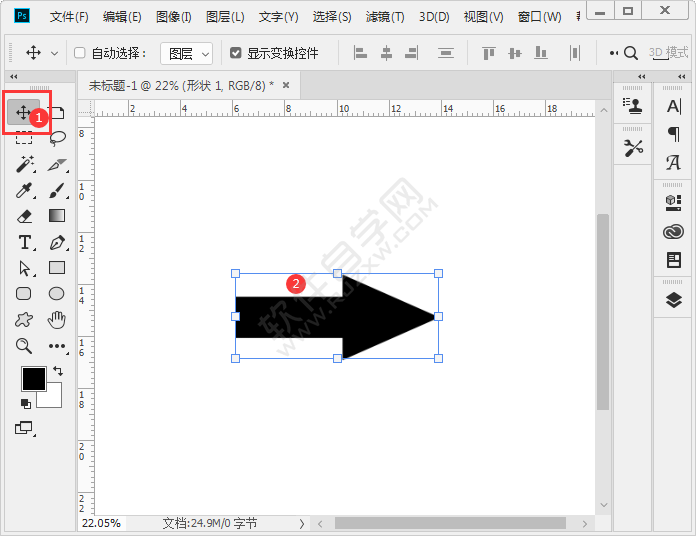The height and width of the screenshot is (536, 696).
Task: Align horizontal centers of layers
Action: [387, 53]
